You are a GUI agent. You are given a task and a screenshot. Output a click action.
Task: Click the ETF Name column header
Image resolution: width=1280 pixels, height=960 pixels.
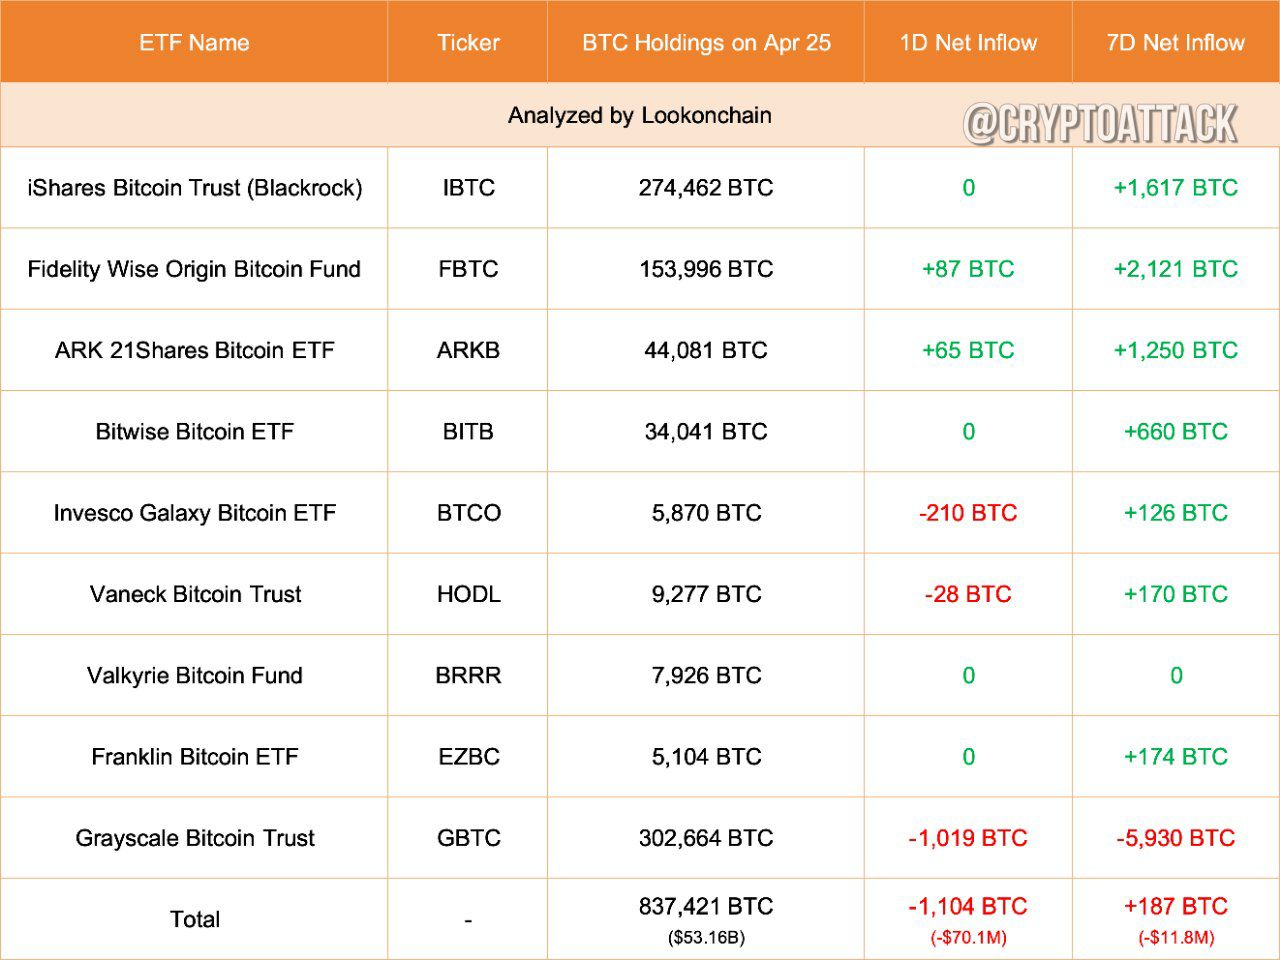[x=194, y=43]
